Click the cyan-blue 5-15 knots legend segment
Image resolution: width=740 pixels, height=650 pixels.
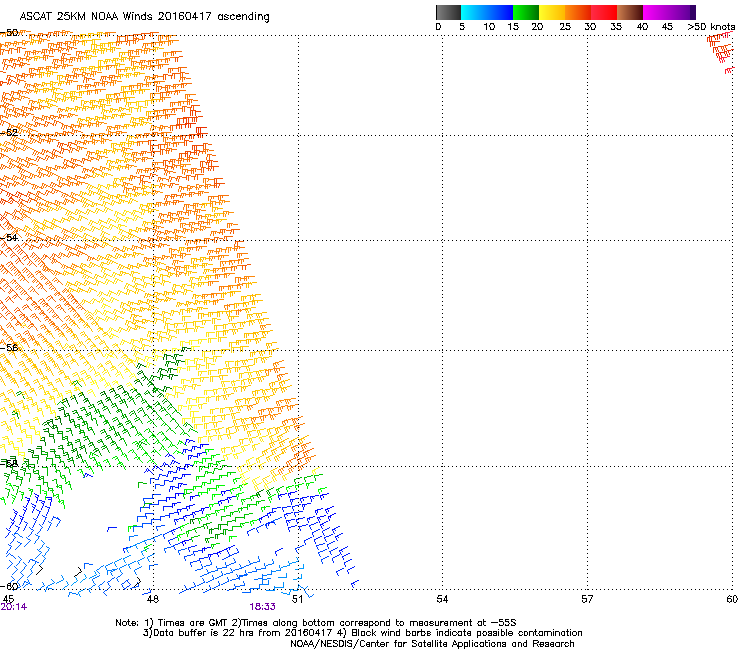tap(487, 12)
